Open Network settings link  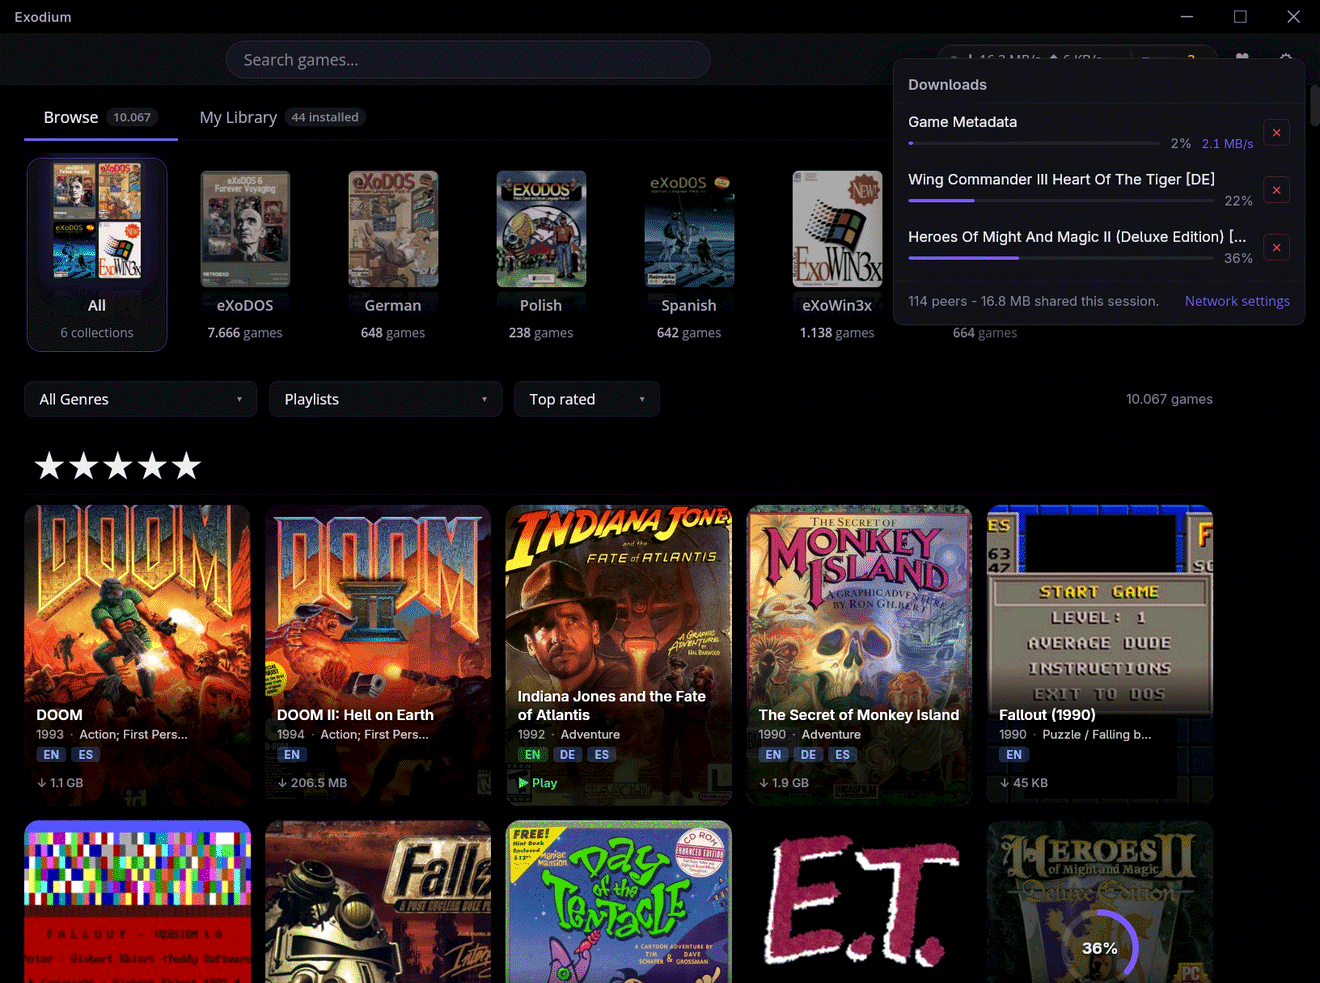click(1237, 301)
